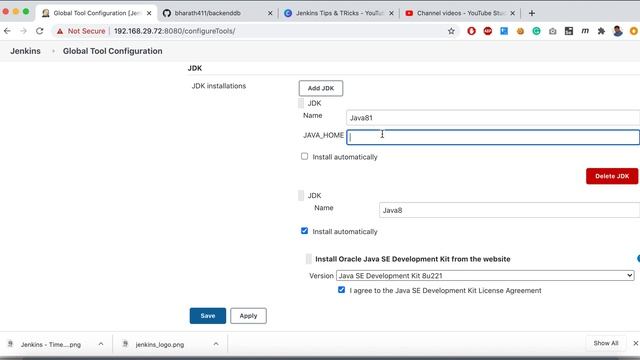640x360 pixels.
Task: Focus the JAVA_HOME input field
Action: click(x=493, y=137)
